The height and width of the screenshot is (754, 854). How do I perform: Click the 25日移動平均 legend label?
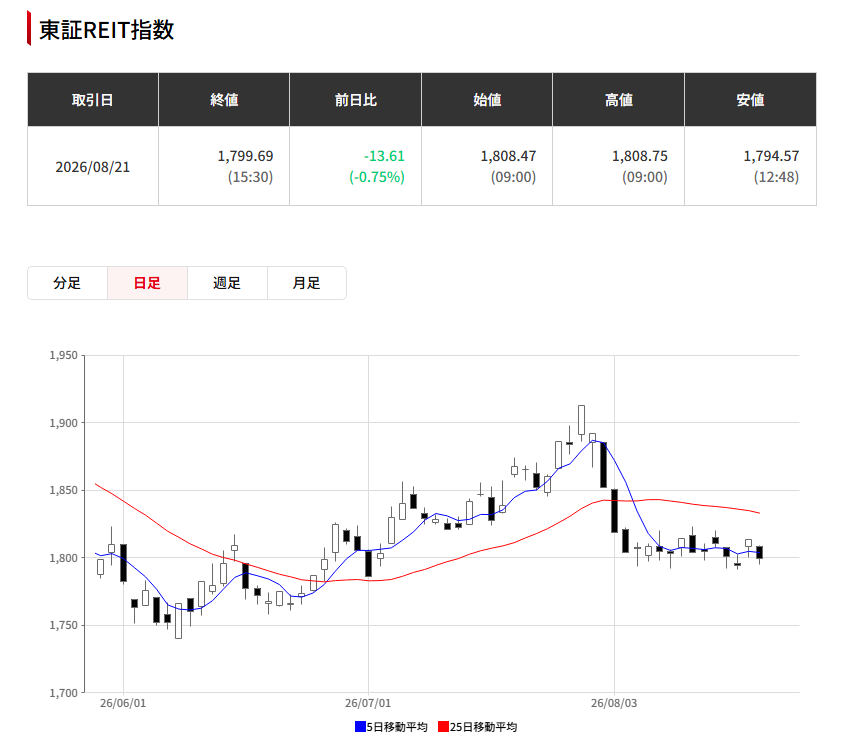click(x=484, y=727)
